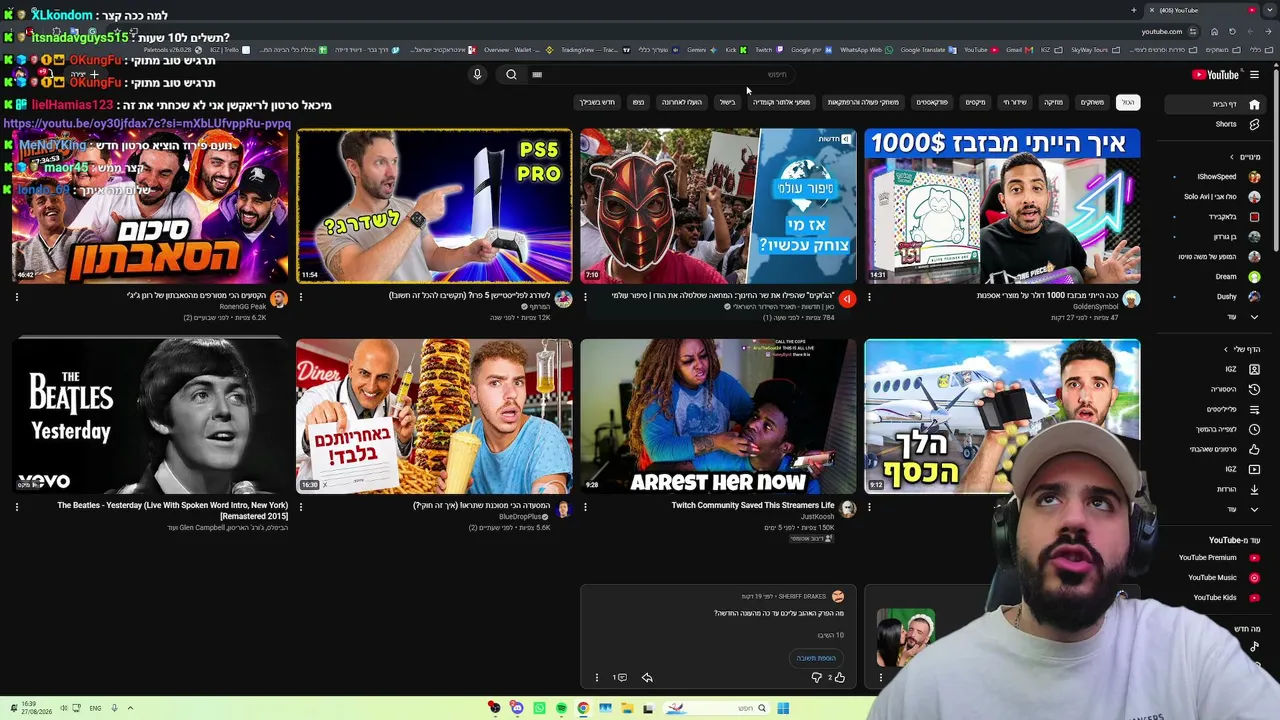The width and height of the screenshot is (1280, 720).
Task: Open the GoldenSymbol channel avatar
Action: click(1131, 299)
